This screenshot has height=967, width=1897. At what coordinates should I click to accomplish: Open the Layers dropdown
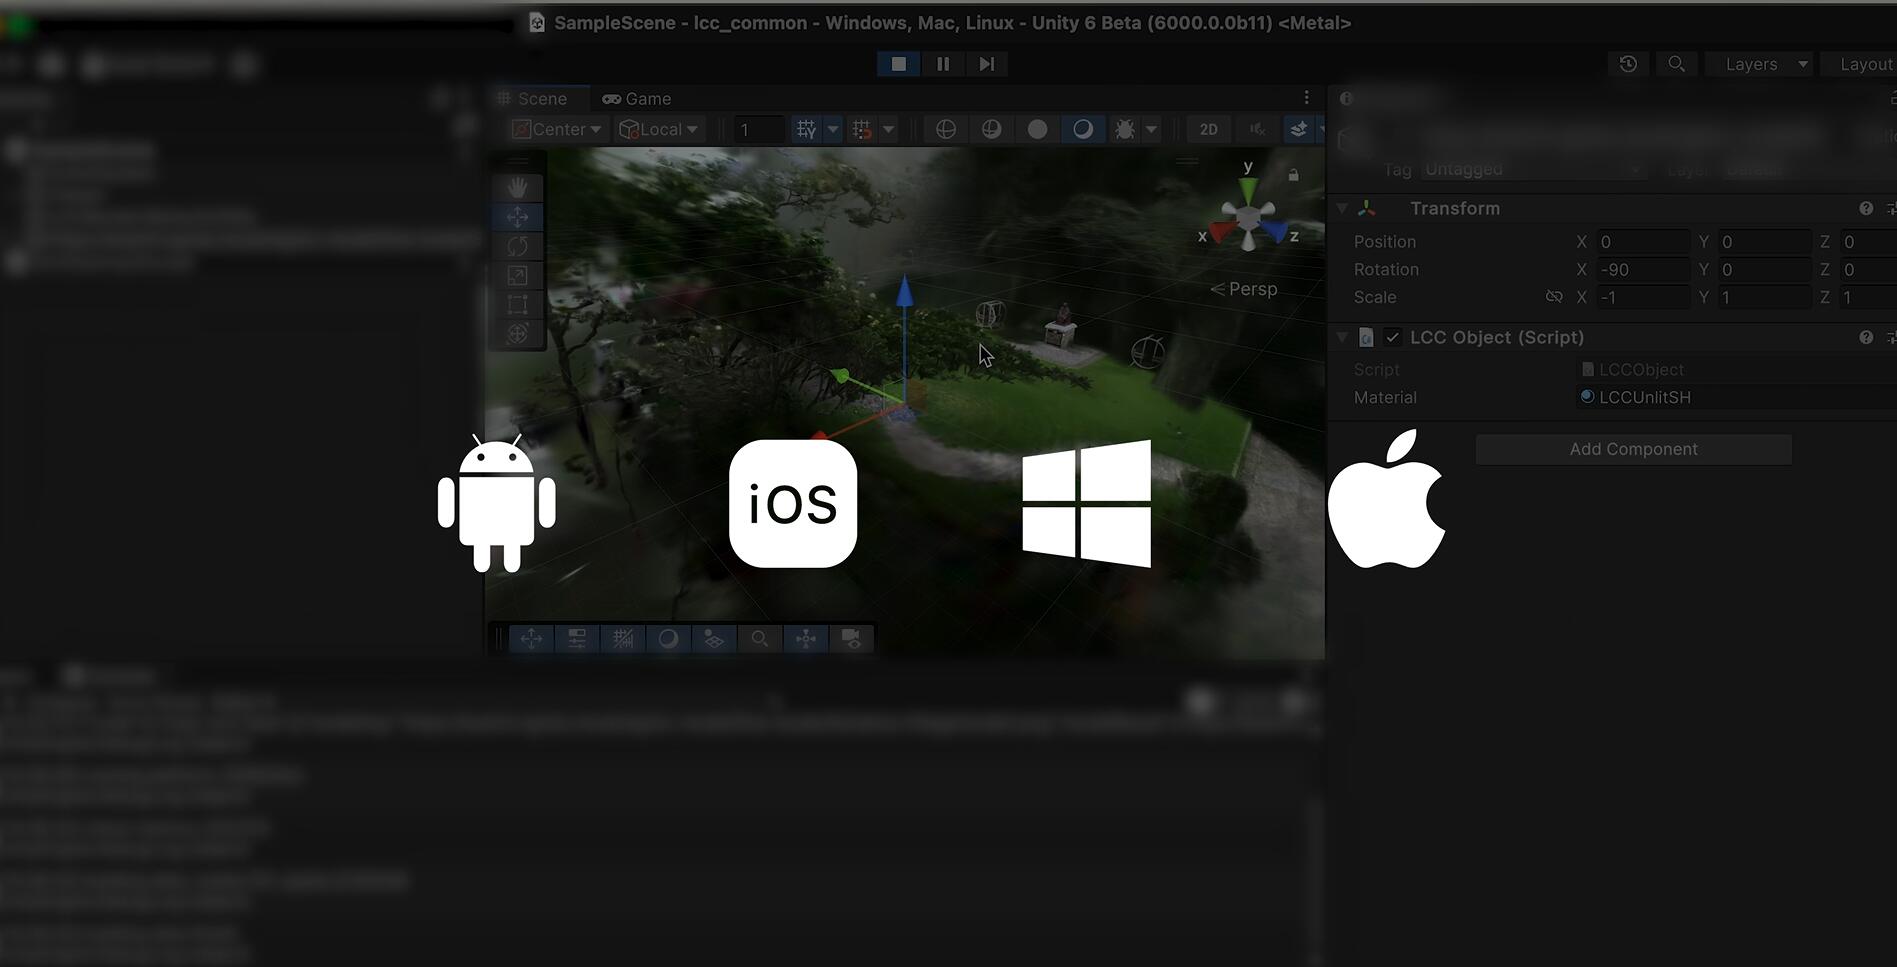tap(1759, 64)
